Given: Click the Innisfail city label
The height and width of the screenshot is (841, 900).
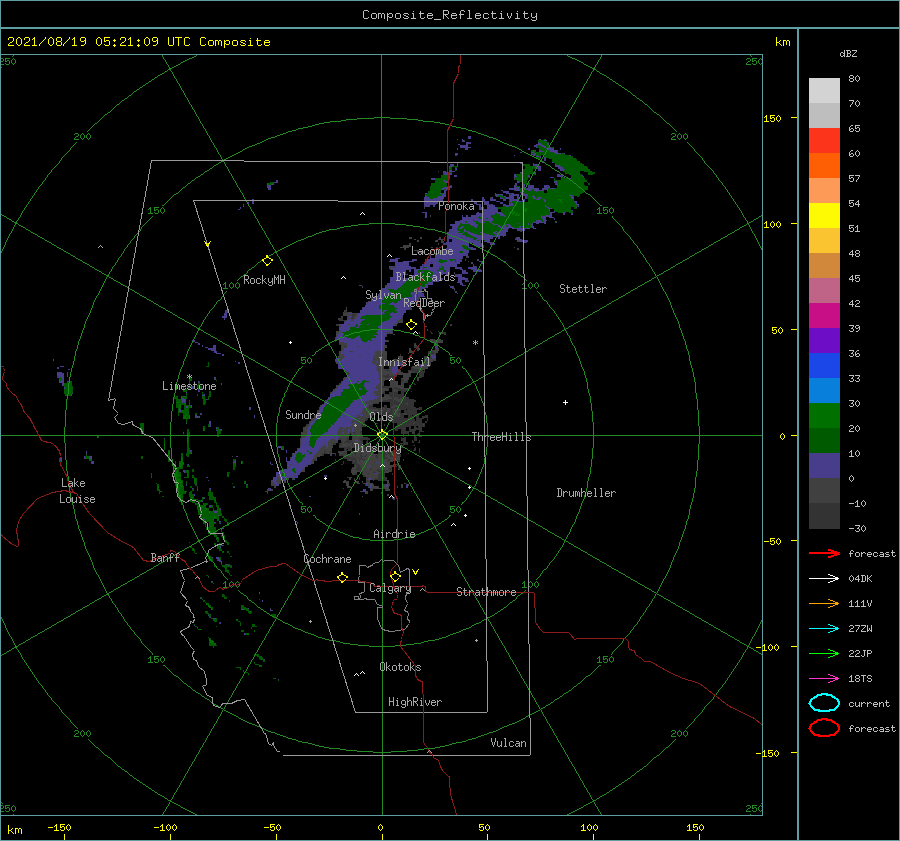Looking at the screenshot, I should coord(404,362).
